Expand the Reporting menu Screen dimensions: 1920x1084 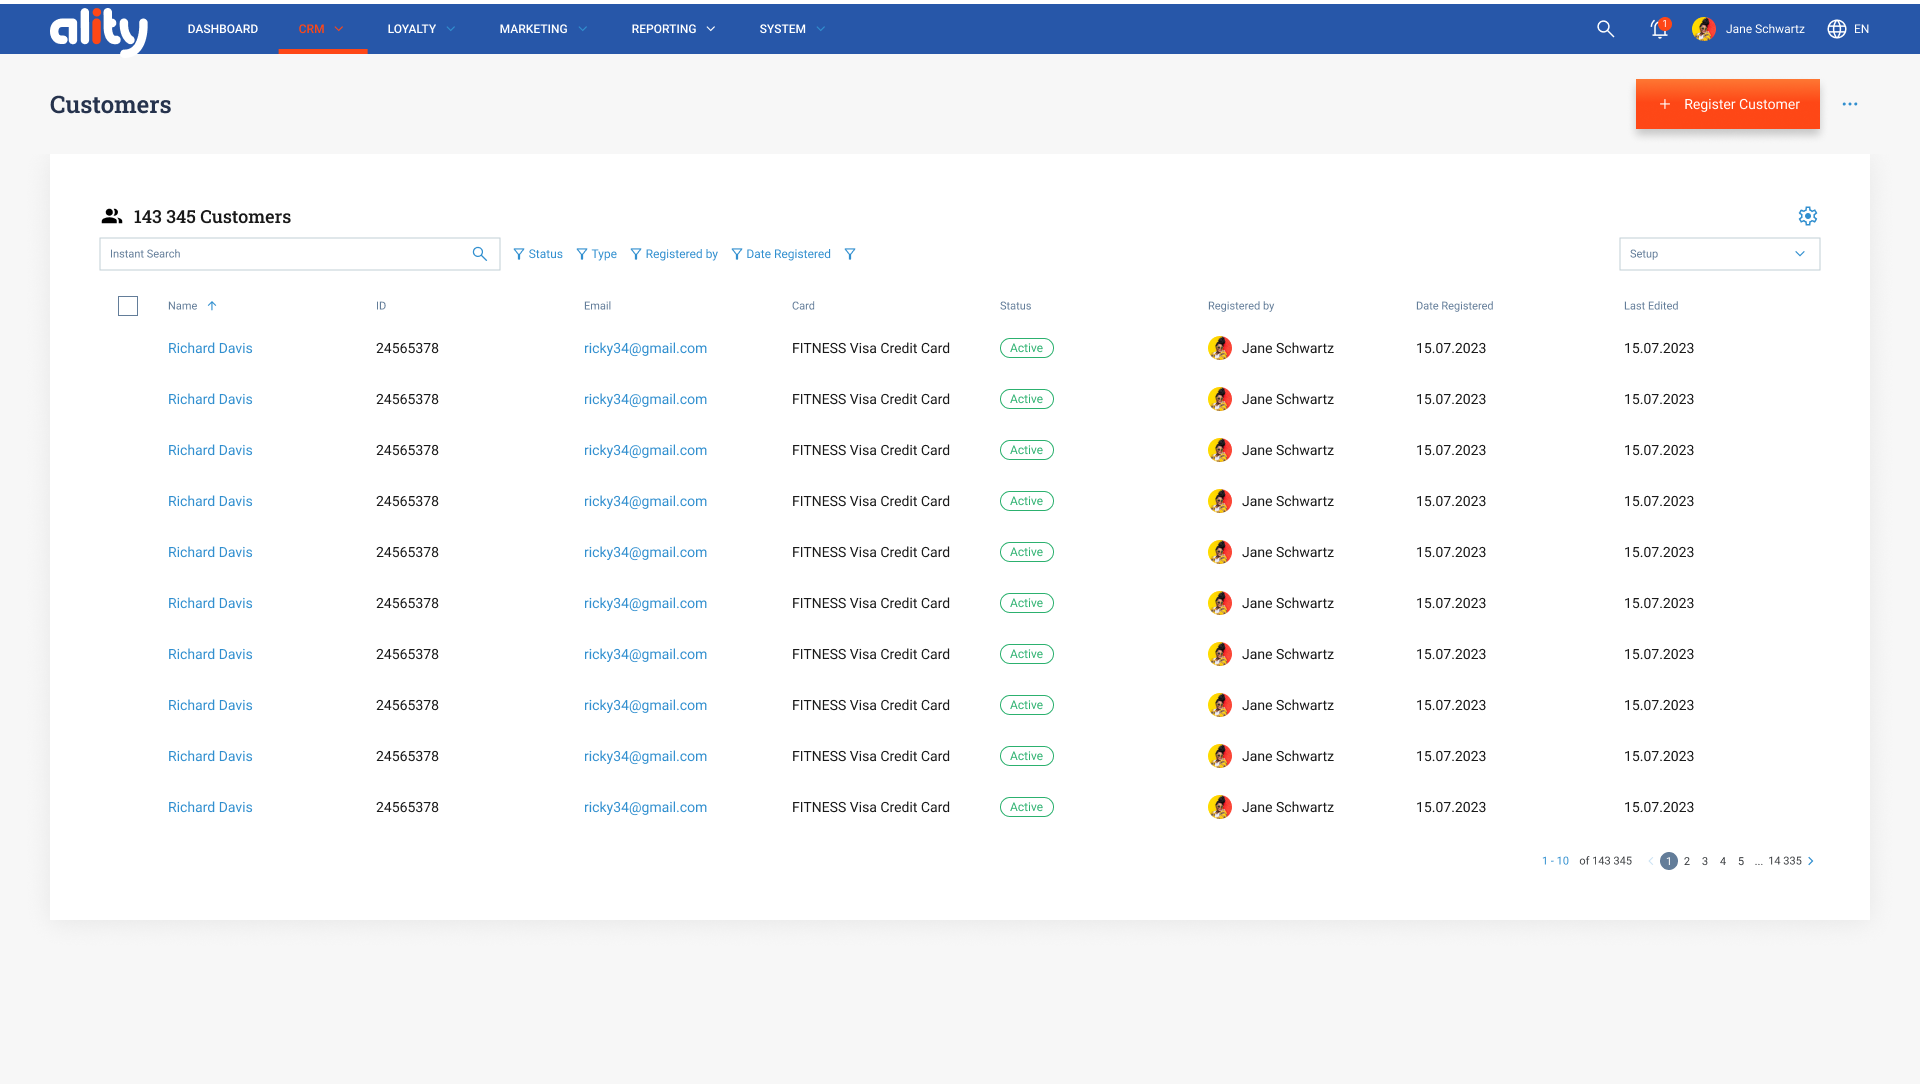click(673, 29)
